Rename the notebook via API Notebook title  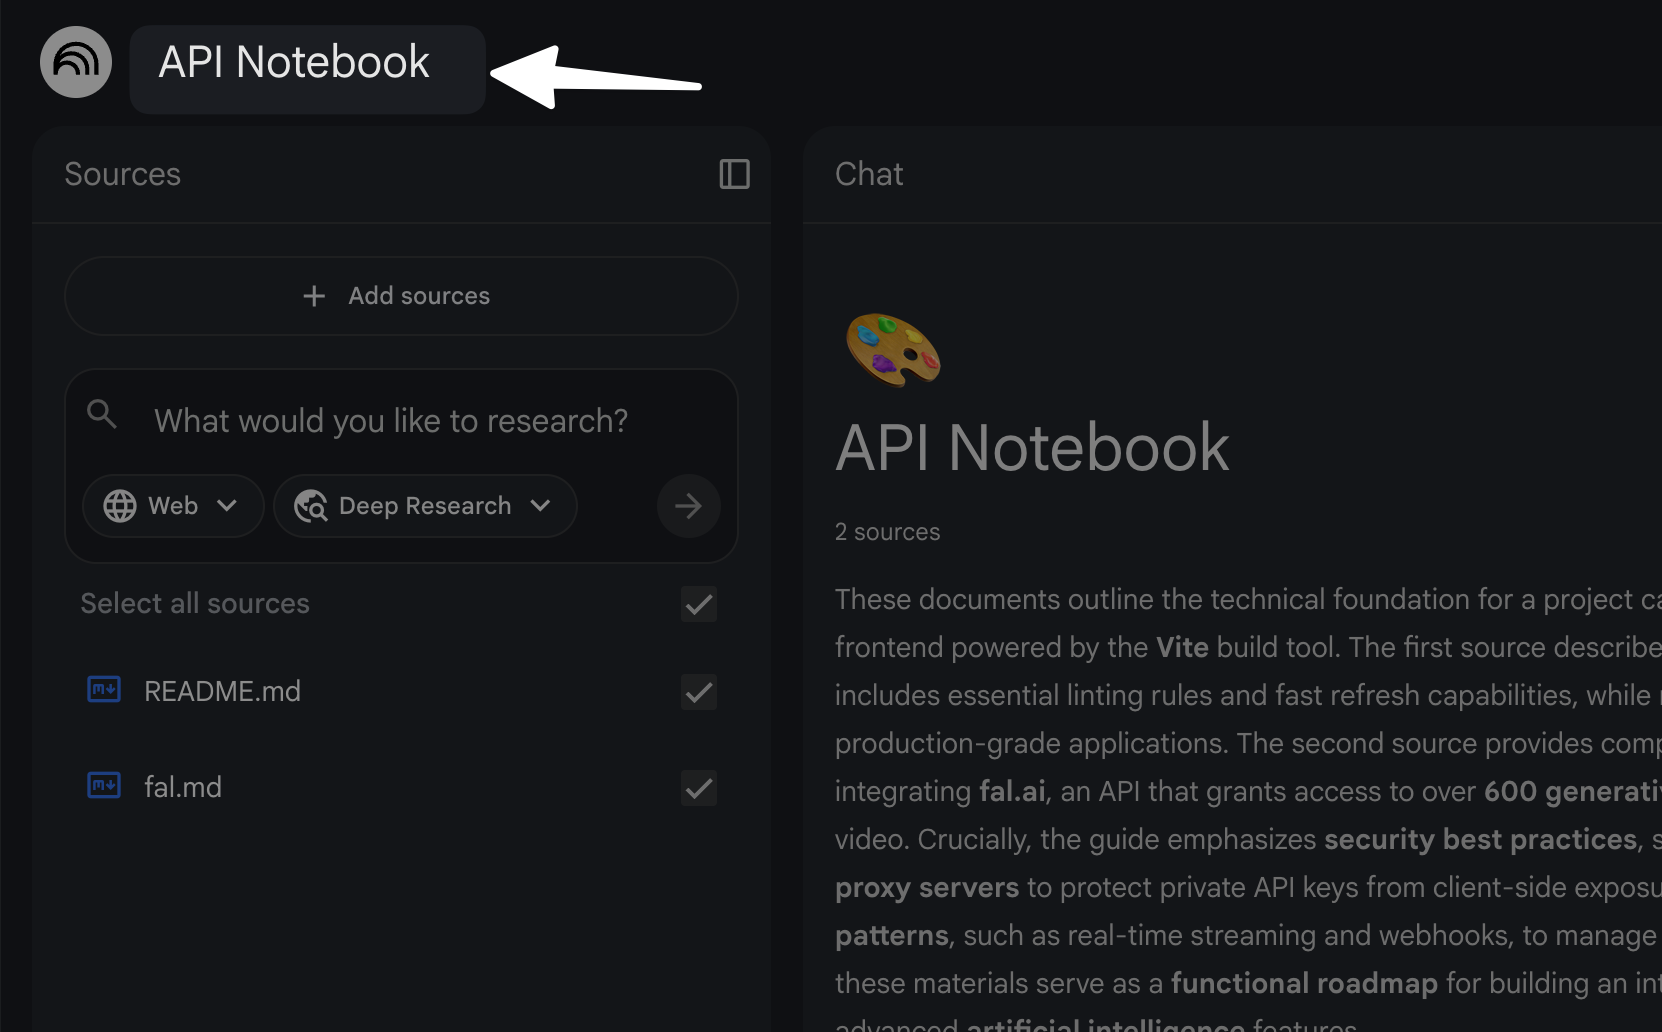pos(294,62)
